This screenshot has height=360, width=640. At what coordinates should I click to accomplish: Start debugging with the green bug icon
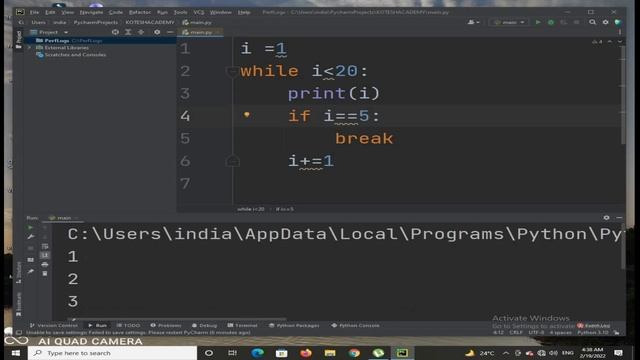(x=551, y=22)
